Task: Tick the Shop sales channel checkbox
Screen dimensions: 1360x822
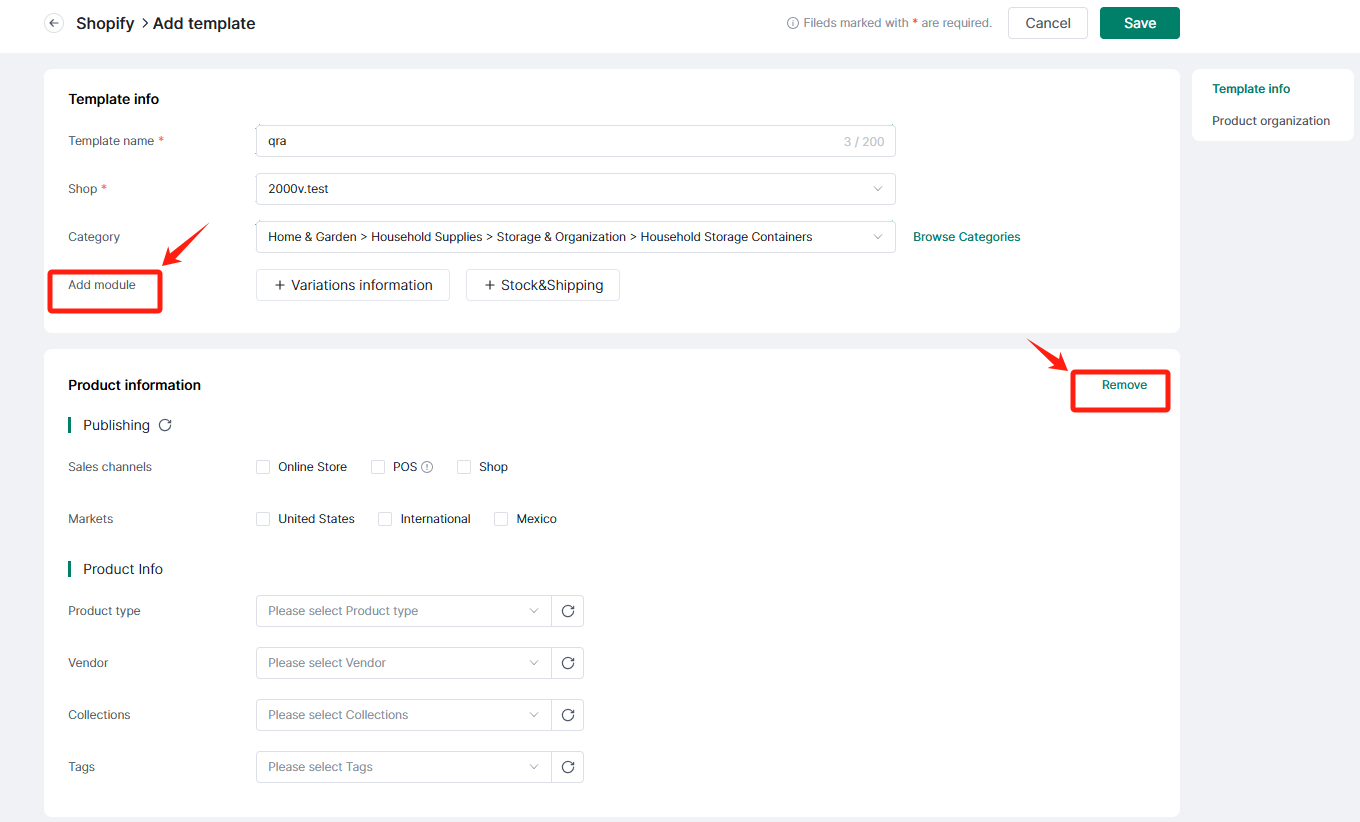Action: 464,467
